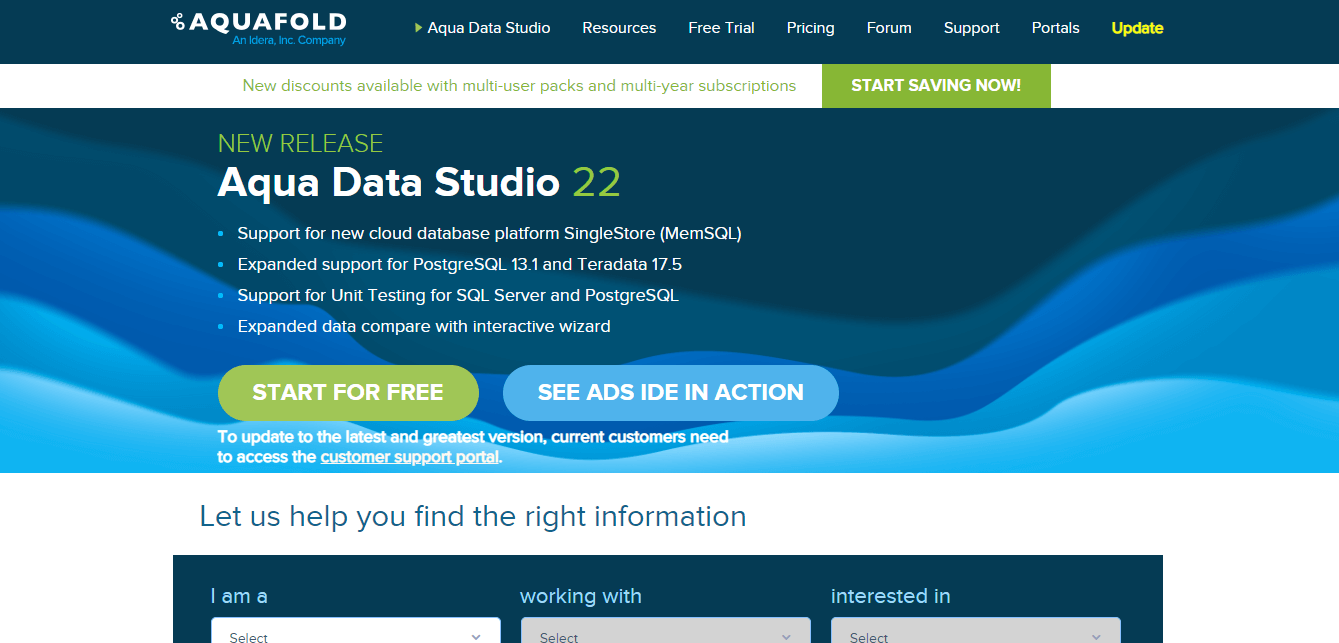Open the Support menu
Screen dimensions: 1339x643
click(971, 28)
